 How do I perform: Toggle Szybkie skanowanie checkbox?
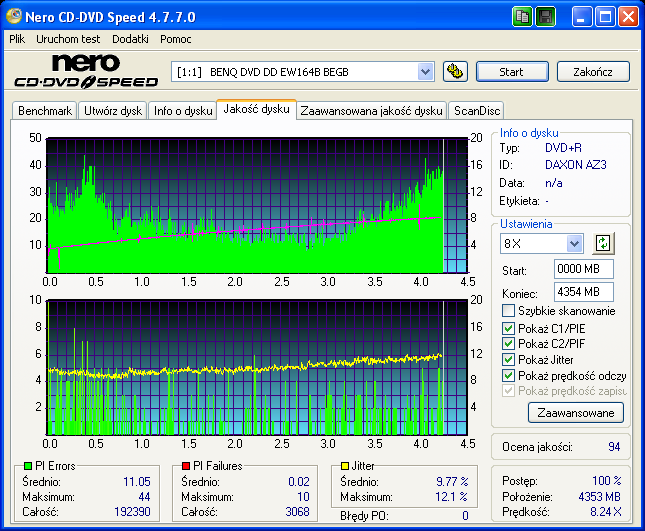click(508, 311)
